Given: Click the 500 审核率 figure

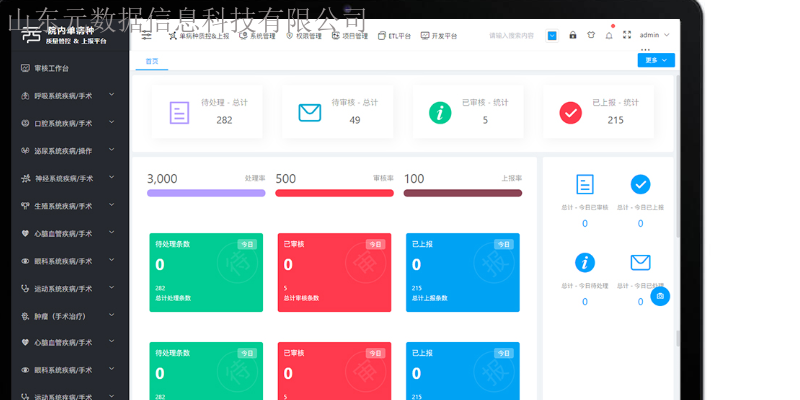Looking at the screenshot, I should [286, 179].
